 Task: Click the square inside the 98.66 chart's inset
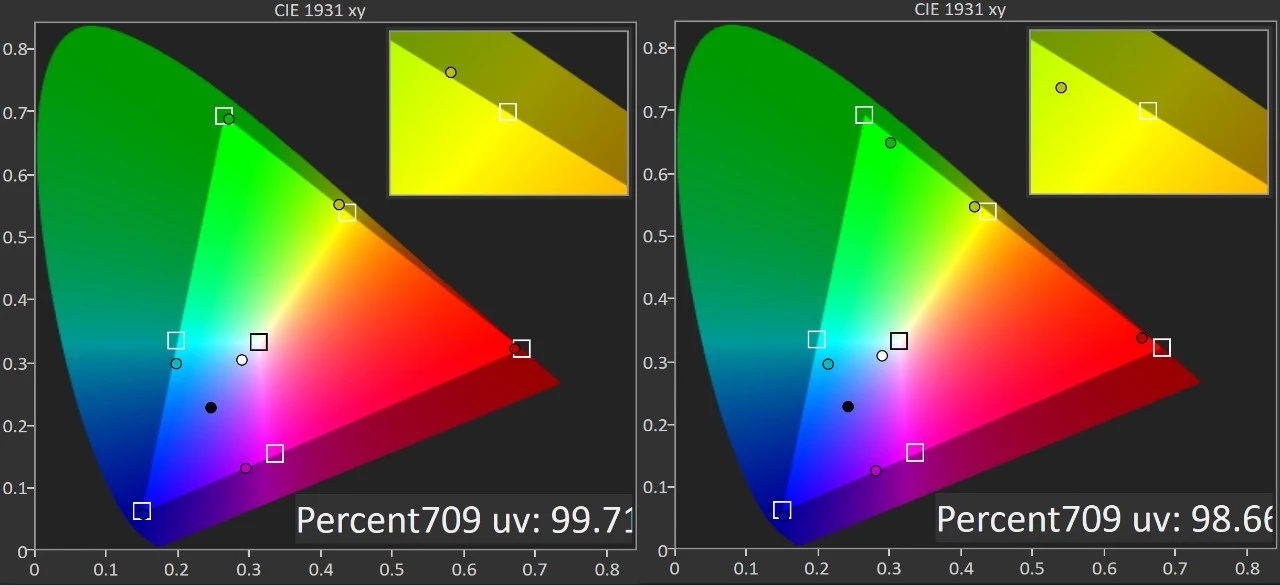(1148, 111)
